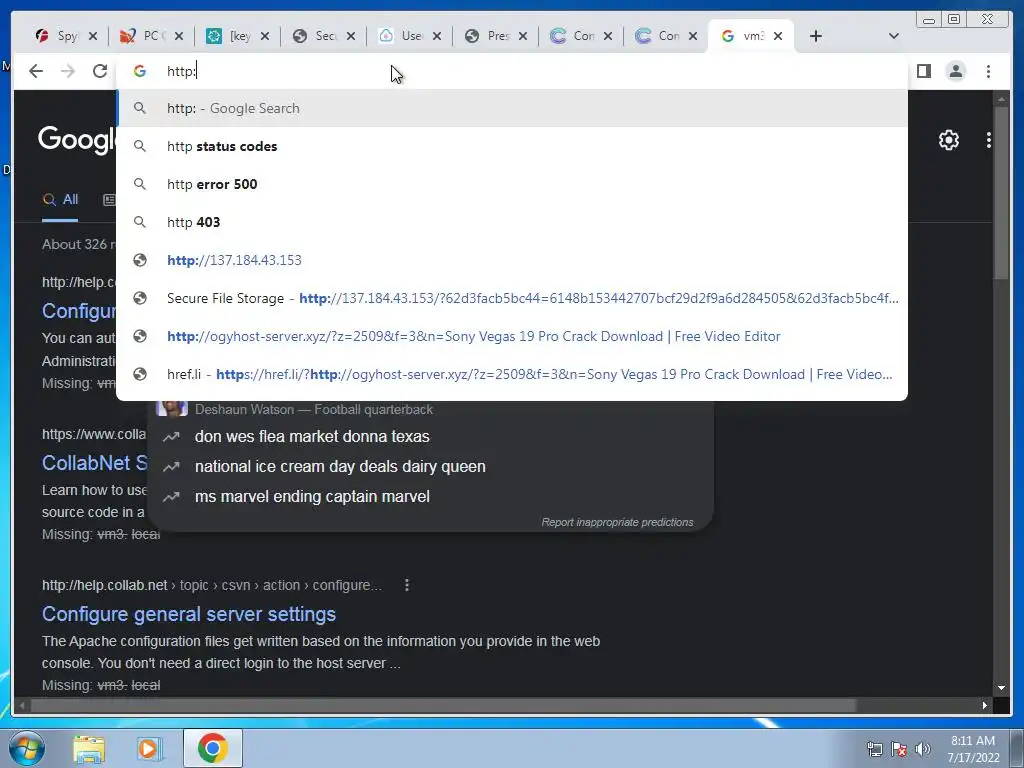The width and height of the screenshot is (1024, 768).
Task: Close the Sec tab
Action: pos(351,36)
